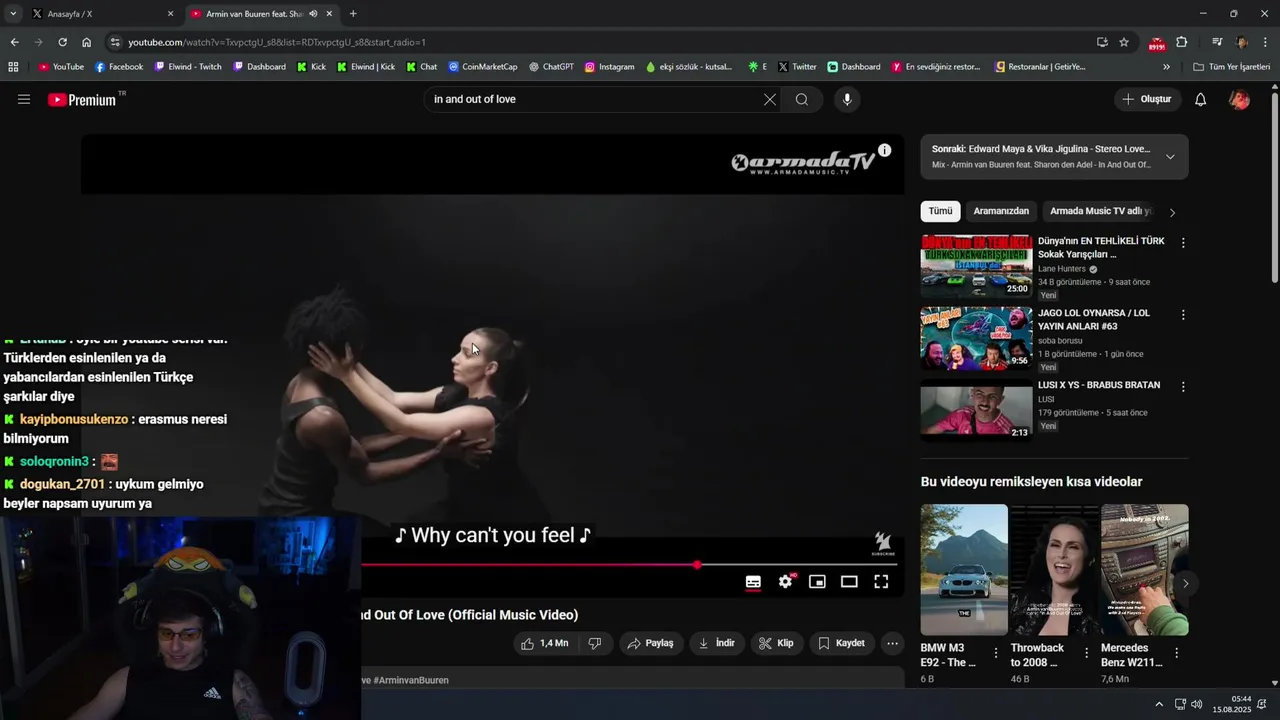Seek using the red video progress bar
The width and height of the screenshot is (1280, 720).
pyautogui.click(x=630, y=565)
